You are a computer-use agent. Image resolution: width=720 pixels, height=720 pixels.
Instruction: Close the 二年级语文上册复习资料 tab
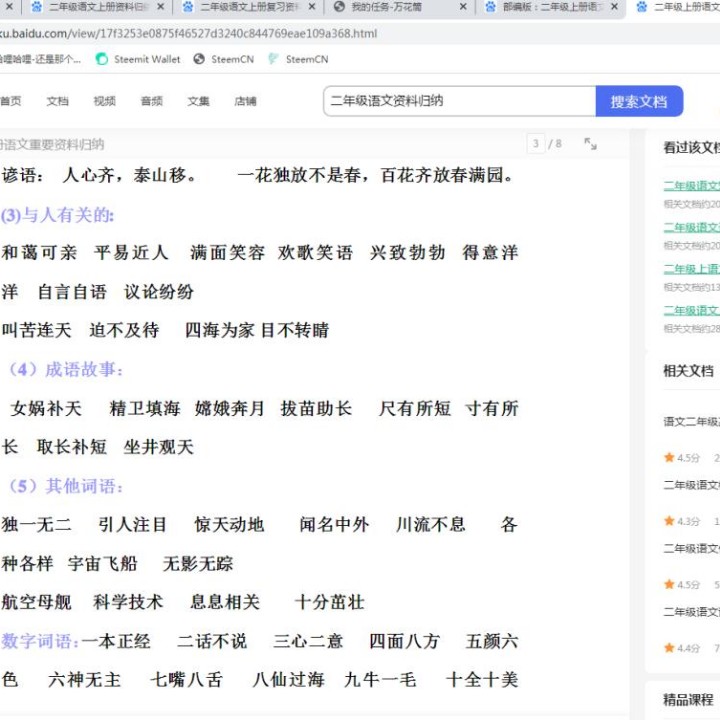(x=312, y=7)
